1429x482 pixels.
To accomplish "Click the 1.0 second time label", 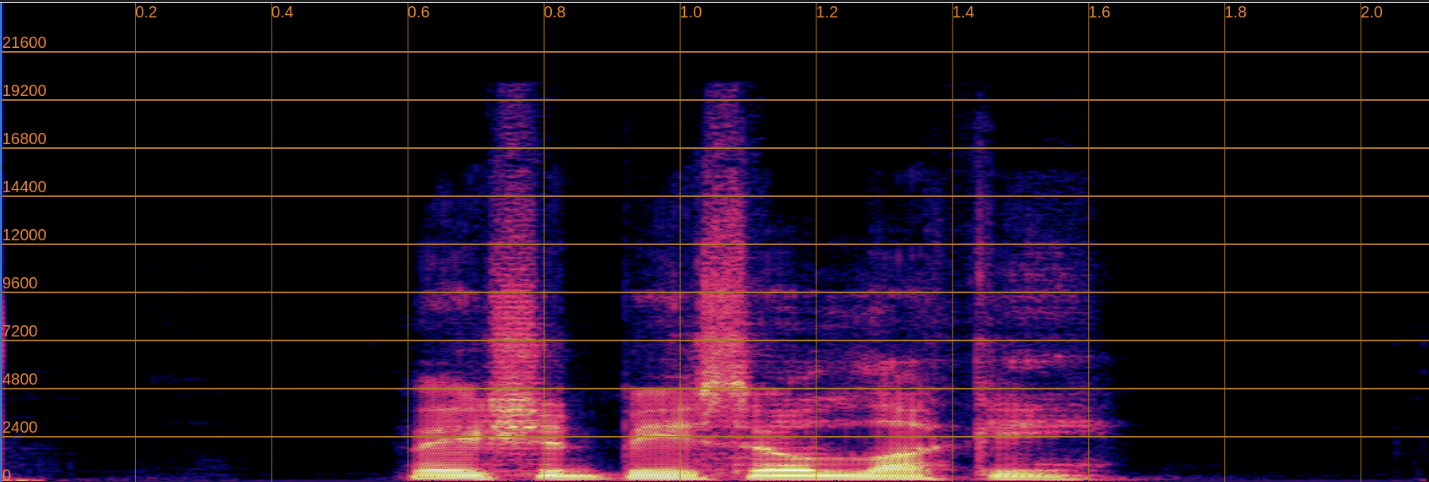I will pos(691,13).
